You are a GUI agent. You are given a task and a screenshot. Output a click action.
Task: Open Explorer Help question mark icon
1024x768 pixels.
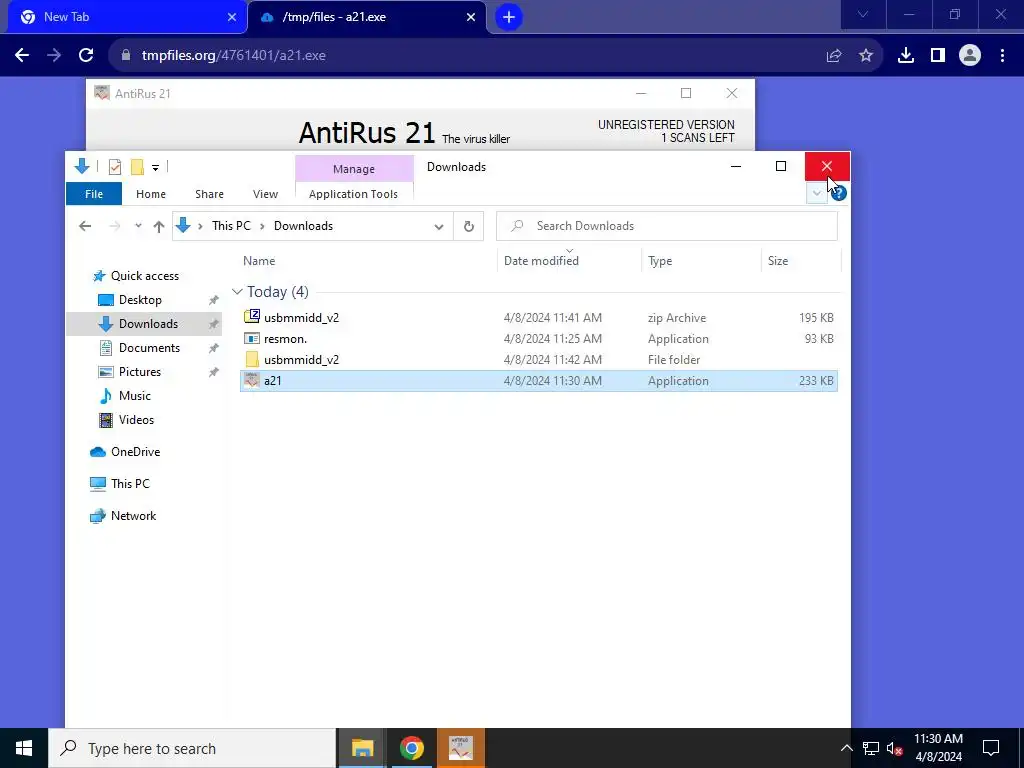pos(839,193)
